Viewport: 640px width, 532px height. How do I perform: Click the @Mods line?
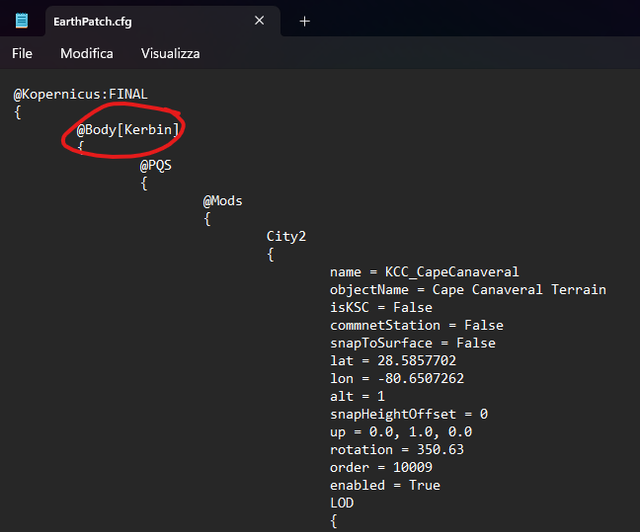(x=222, y=201)
